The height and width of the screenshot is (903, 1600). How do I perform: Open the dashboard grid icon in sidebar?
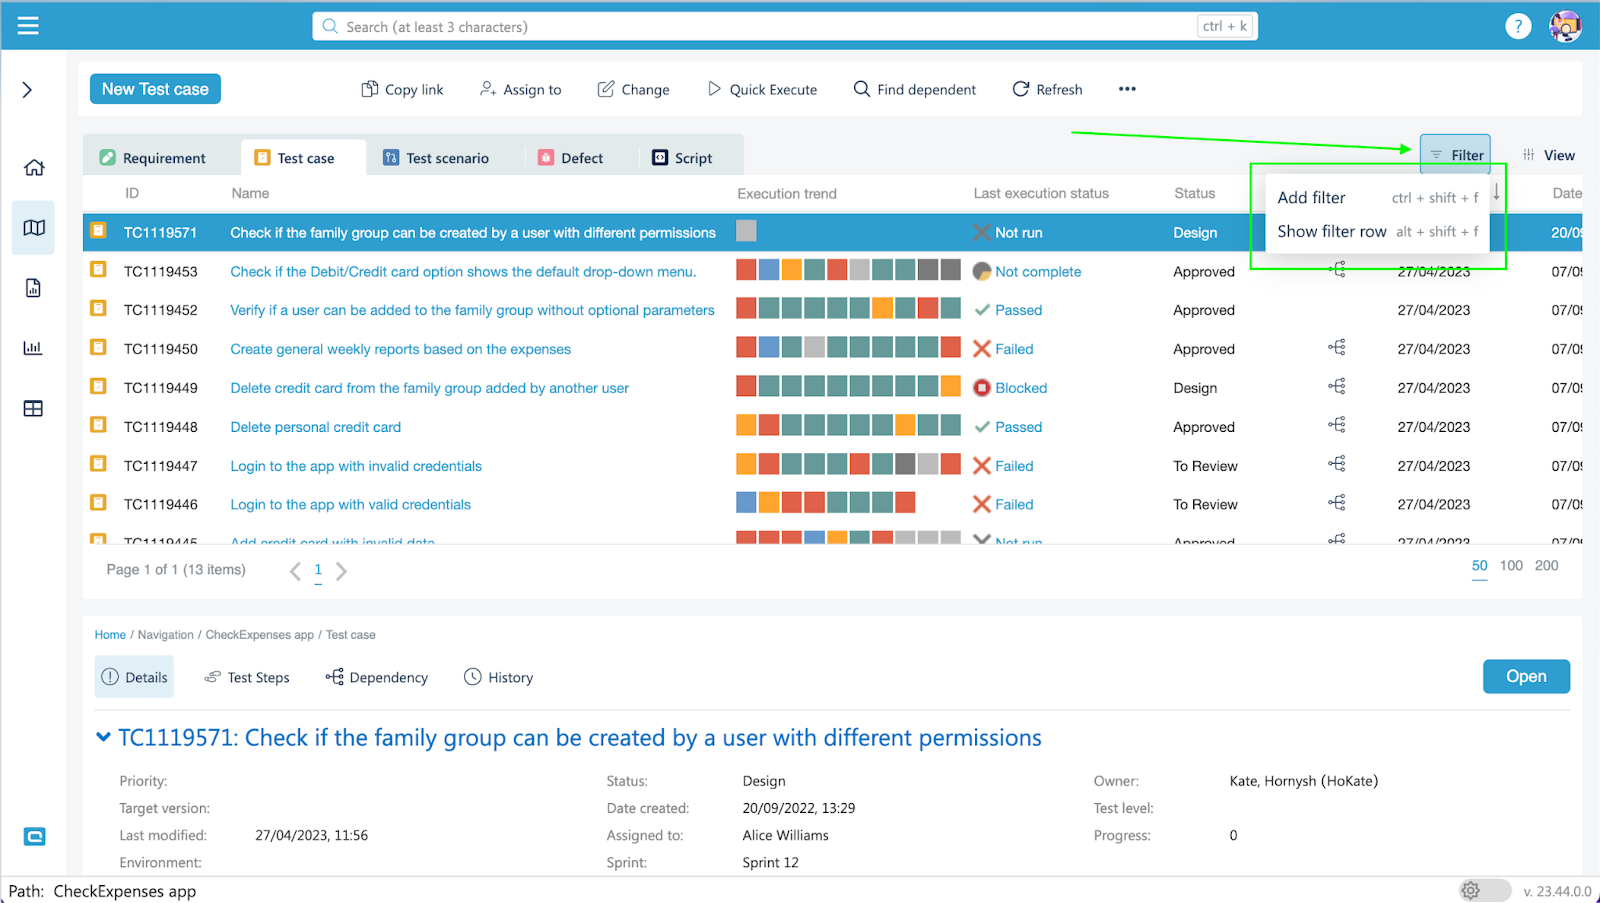point(33,408)
